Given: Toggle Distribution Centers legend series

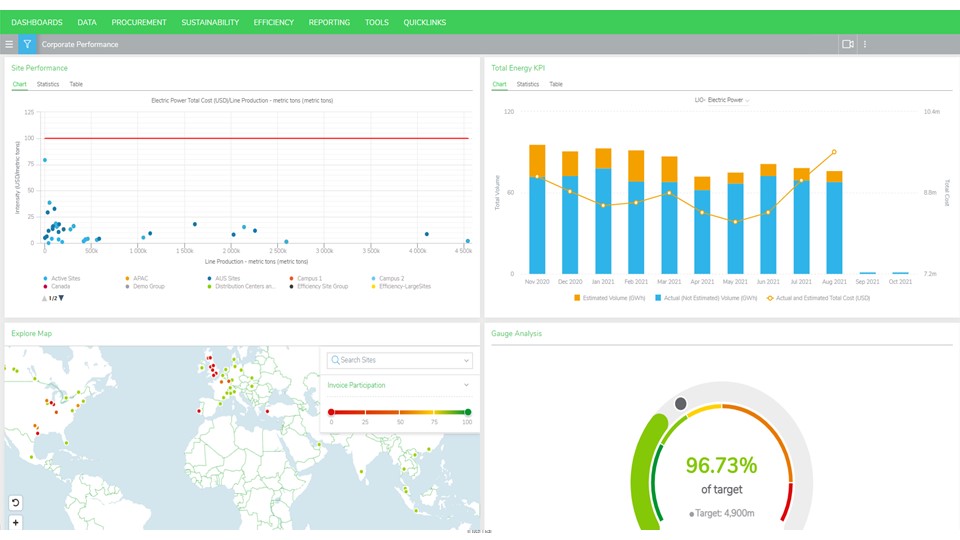Looking at the screenshot, I should pos(241,287).
